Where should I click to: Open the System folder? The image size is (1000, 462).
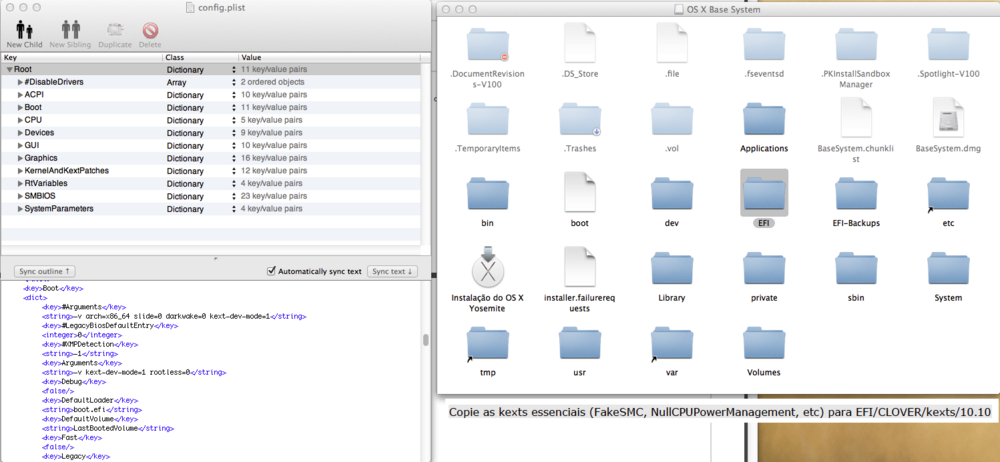click(948, 268)
